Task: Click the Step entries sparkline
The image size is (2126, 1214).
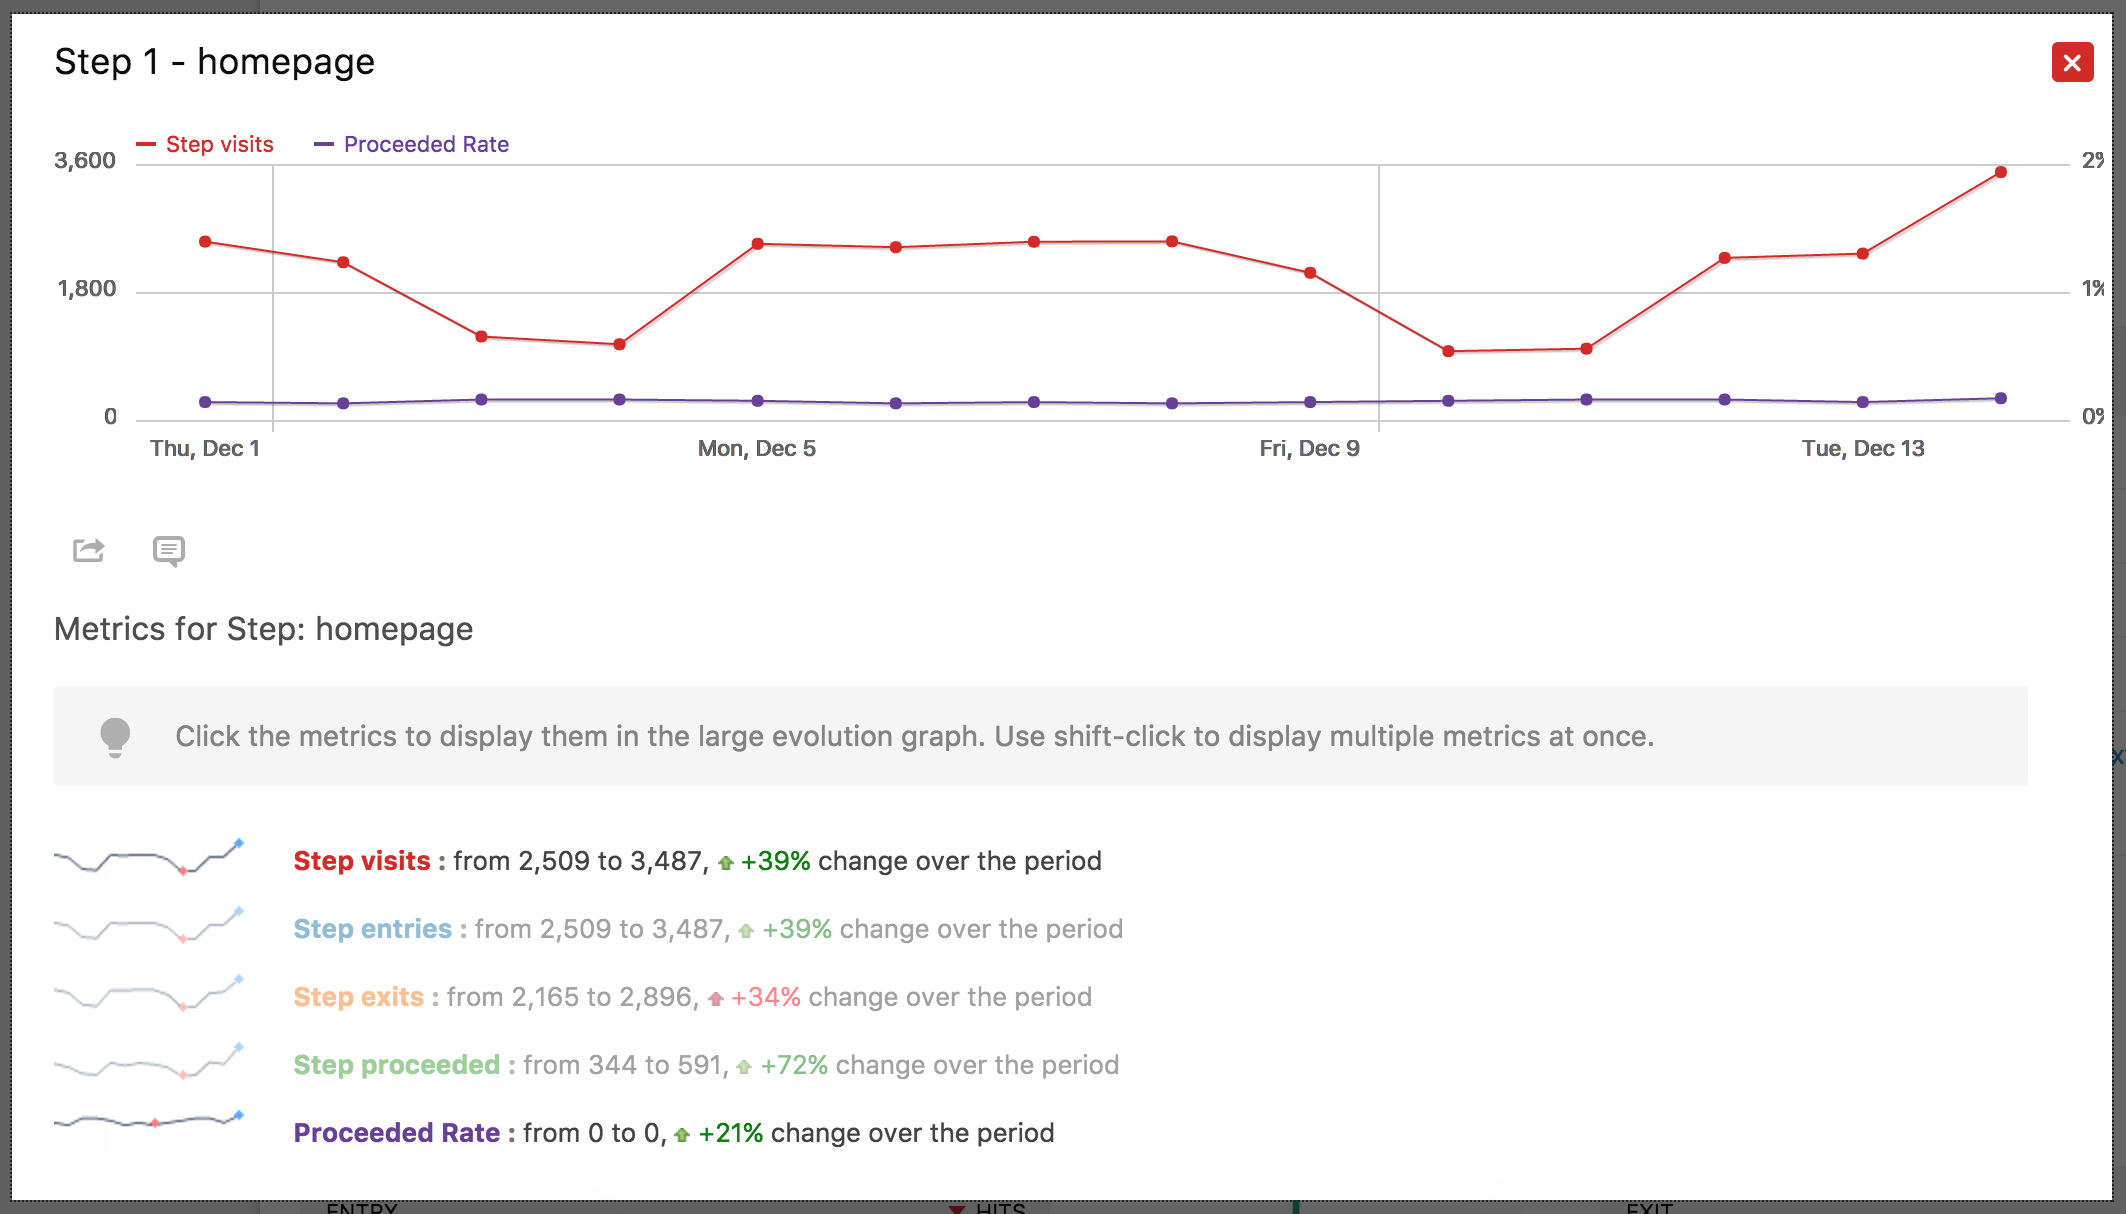Action: [x=149, y=927]
